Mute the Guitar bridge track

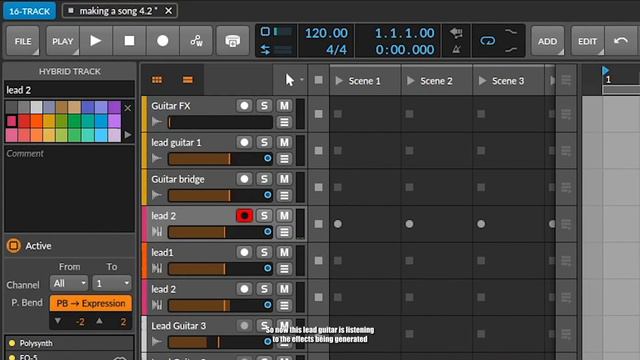click(284, 179)
